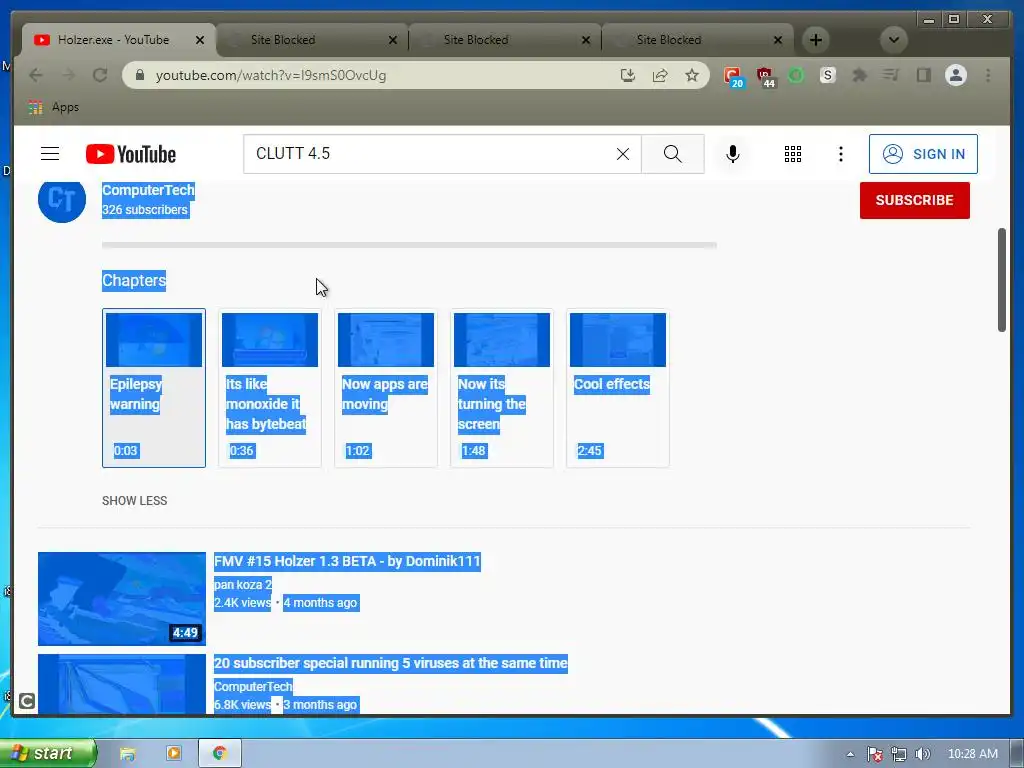
Task: Open YouTube settings three-dot menu
Action: [x=840, y=154]
